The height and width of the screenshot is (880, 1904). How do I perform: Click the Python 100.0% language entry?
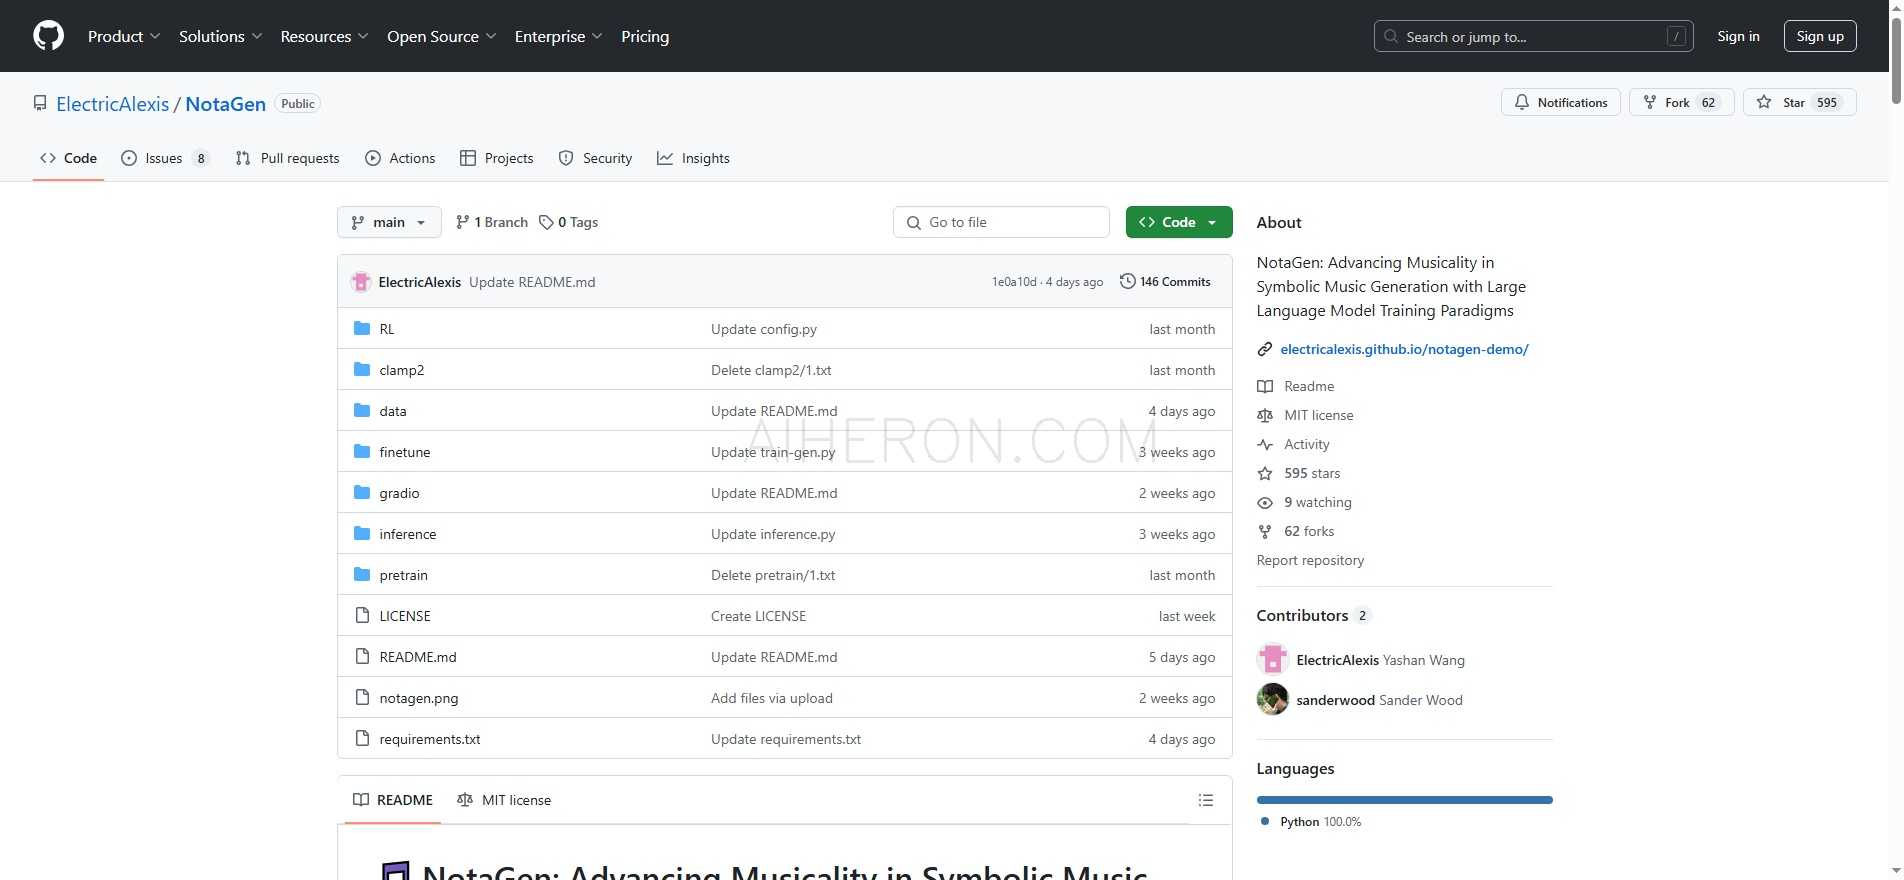click(x=1311, y=822)
